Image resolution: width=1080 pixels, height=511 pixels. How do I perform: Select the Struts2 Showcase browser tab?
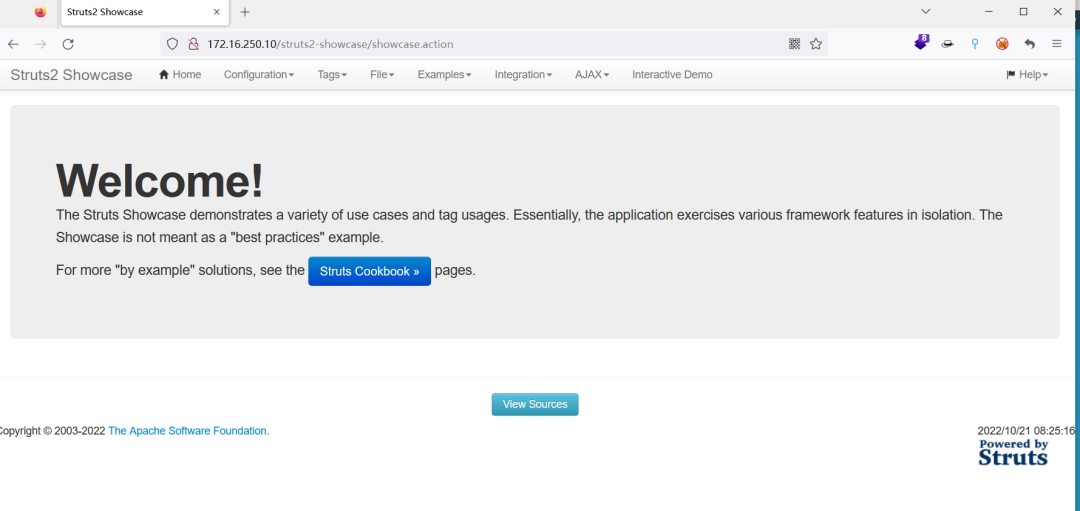coord(143,12)
